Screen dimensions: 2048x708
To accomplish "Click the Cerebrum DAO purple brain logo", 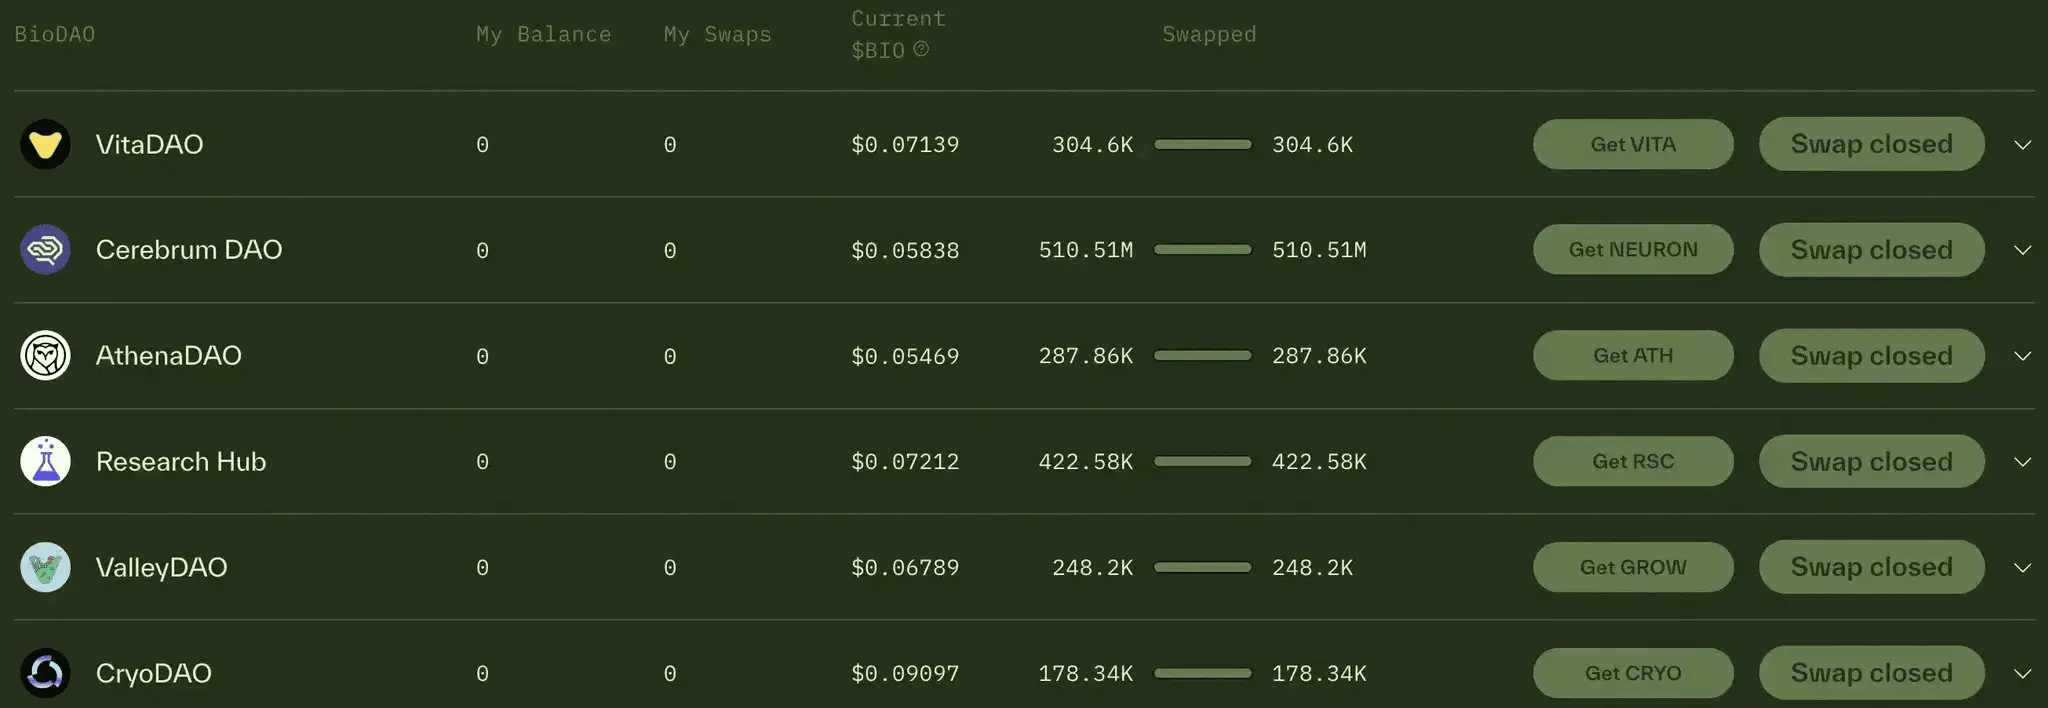I will pyautogui.click(x=45, y=249).
